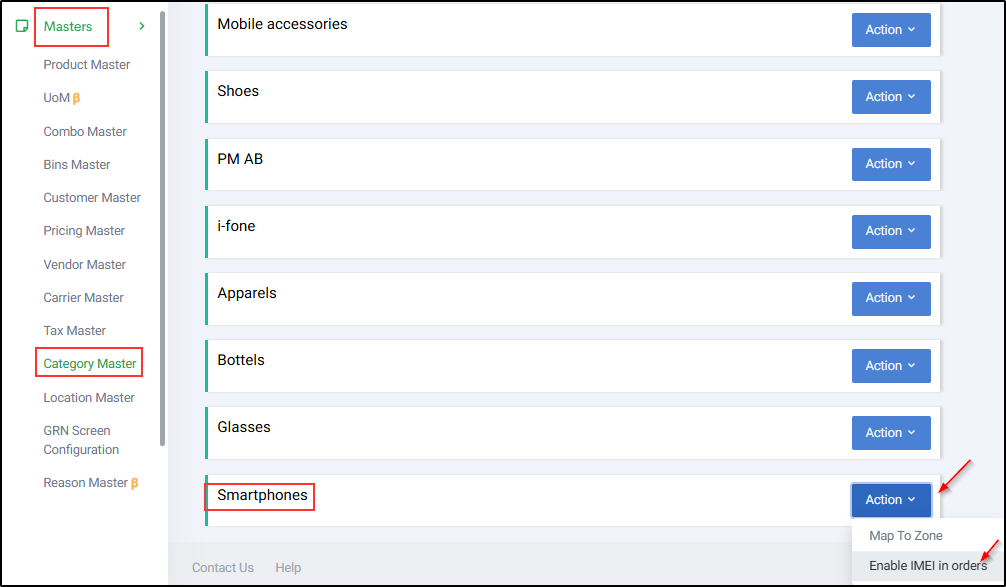The width and height of the screenshot is (1006, 587).
Task: Open GRN Screen Configuration in sidebar
Action: (x=81, y=440)
